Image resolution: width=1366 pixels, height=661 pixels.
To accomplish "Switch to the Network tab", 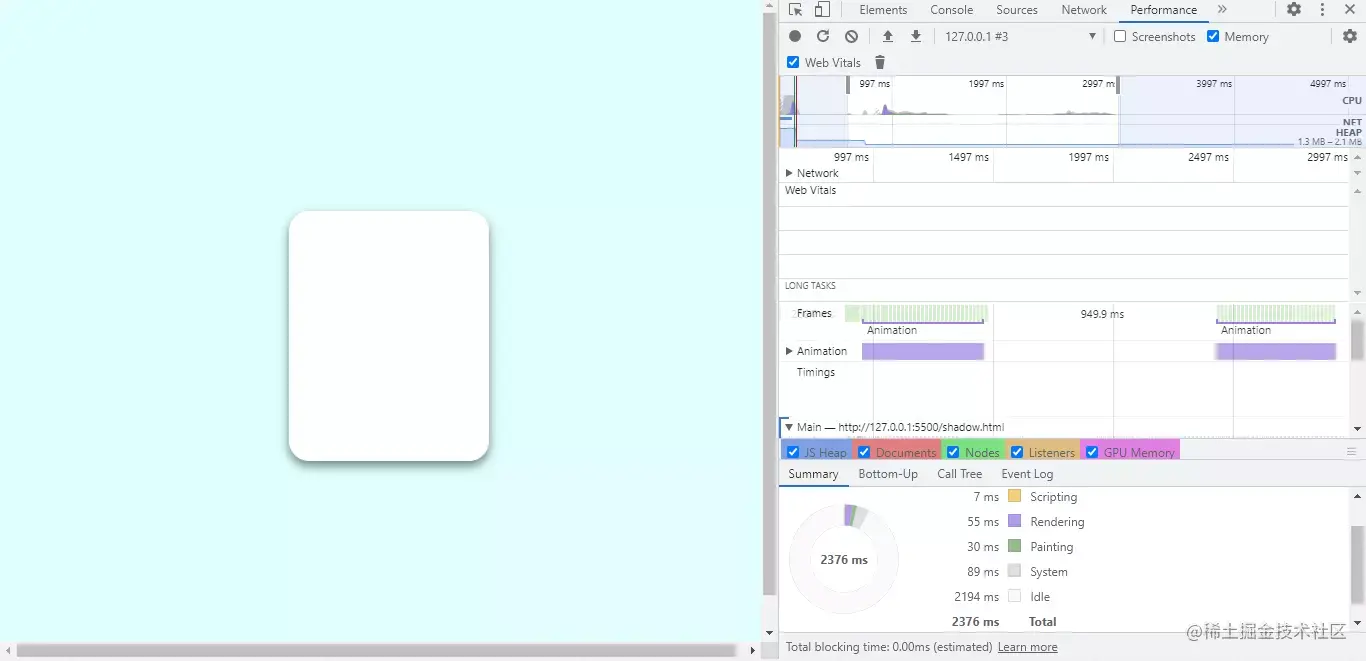I will [1084, 10].
